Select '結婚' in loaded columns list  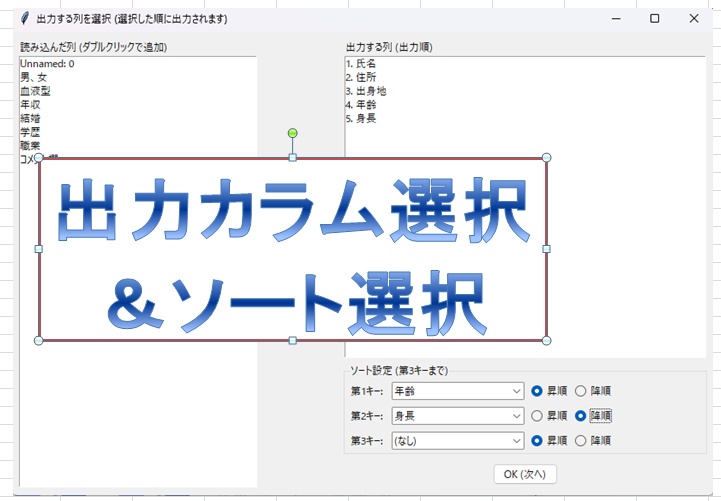pos(30,118)
